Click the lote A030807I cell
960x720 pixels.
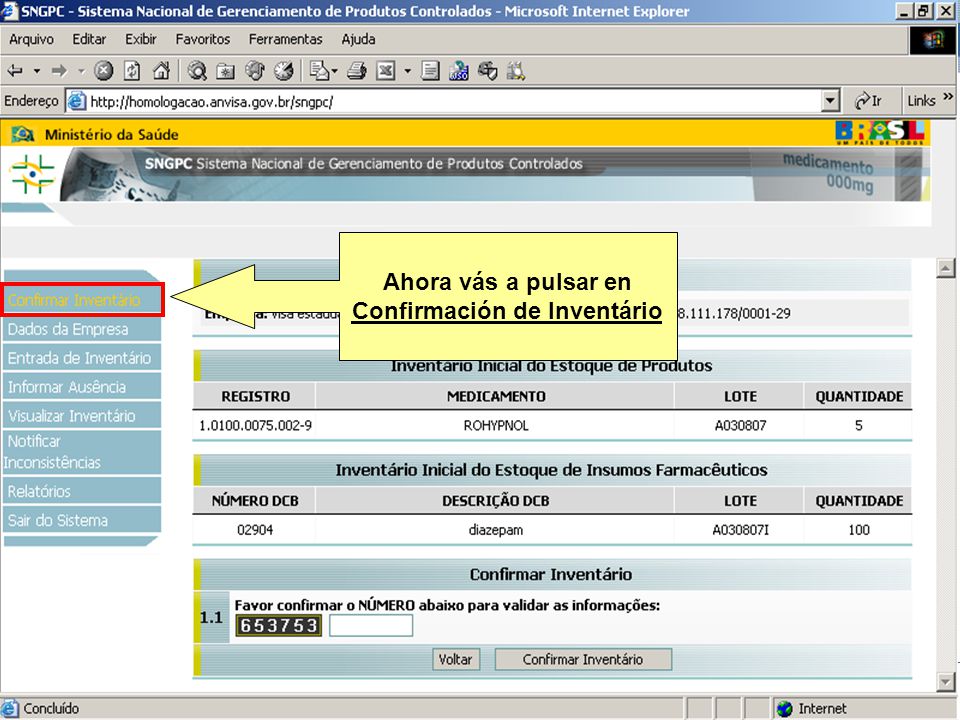click(740, 530)
